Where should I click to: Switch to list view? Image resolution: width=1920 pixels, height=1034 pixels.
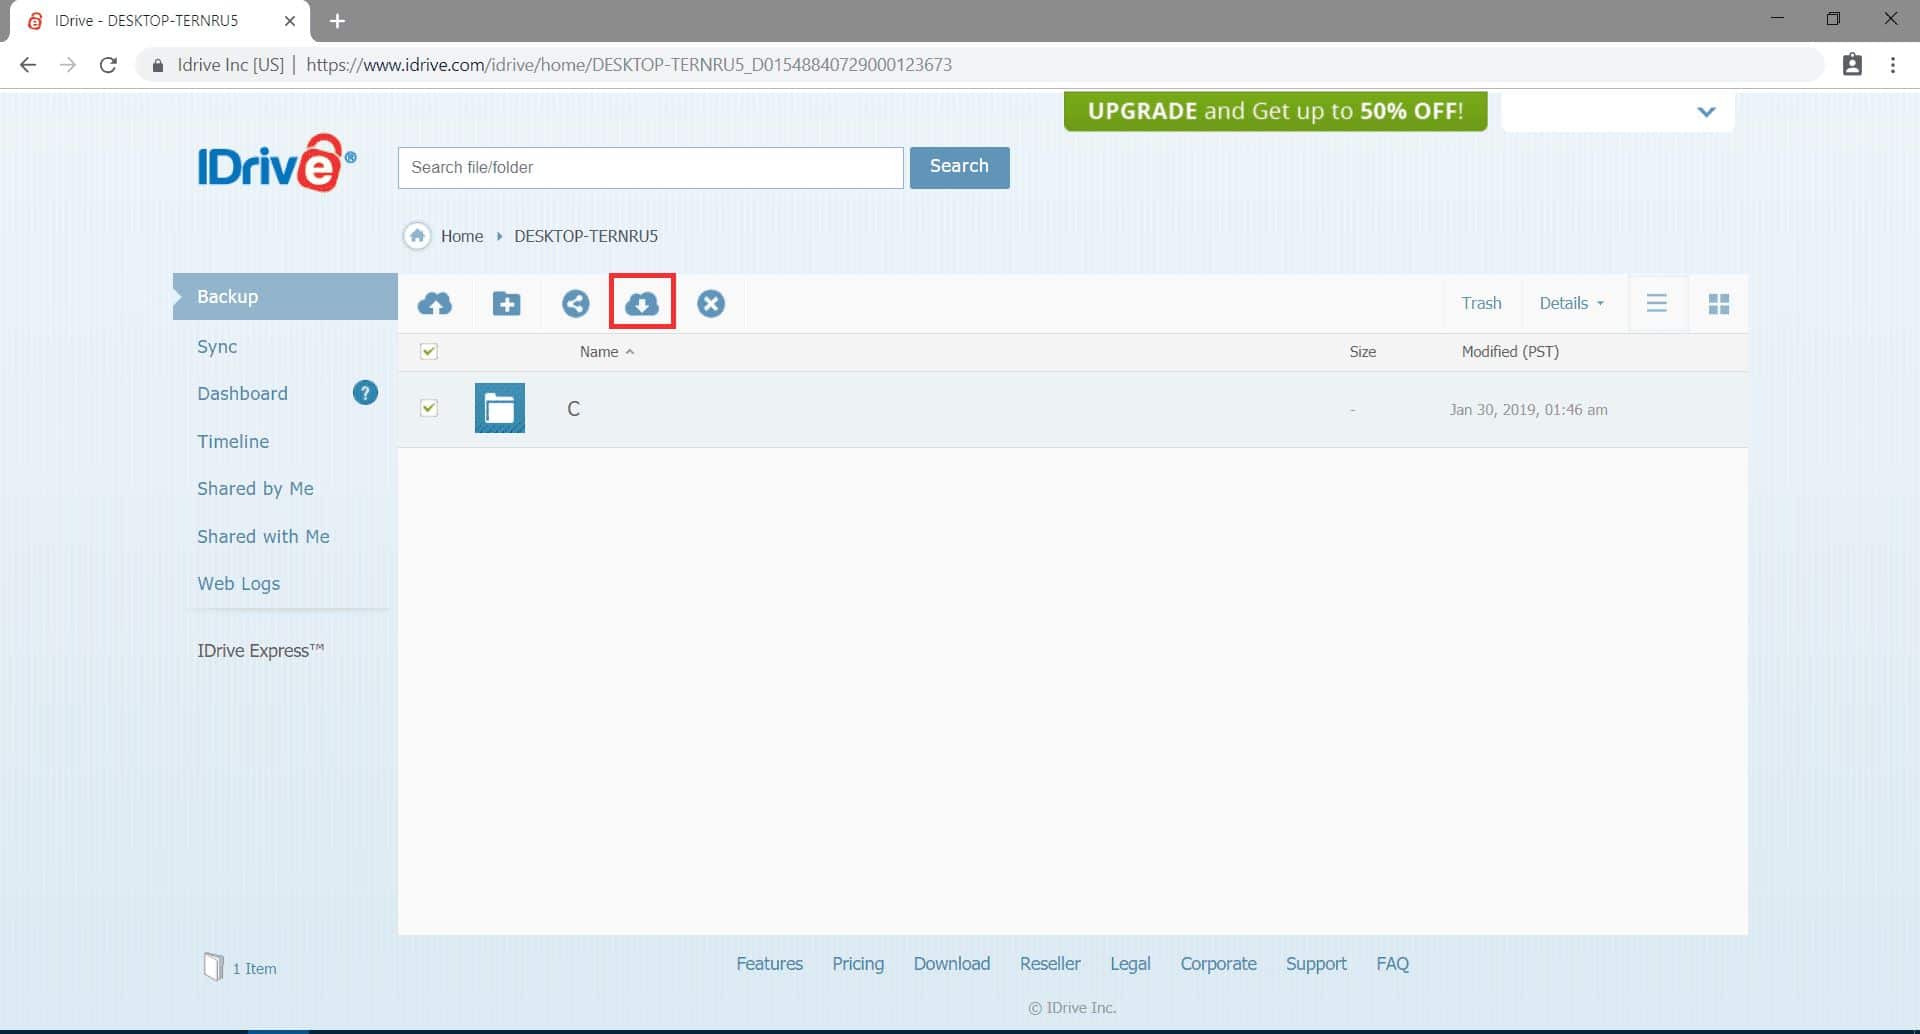1657,303
